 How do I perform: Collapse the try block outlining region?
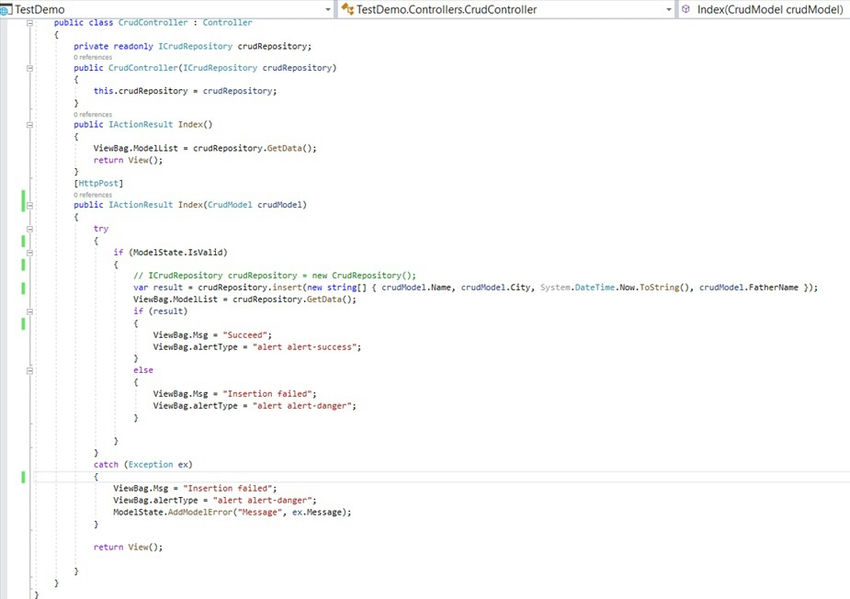coord(30,229)
